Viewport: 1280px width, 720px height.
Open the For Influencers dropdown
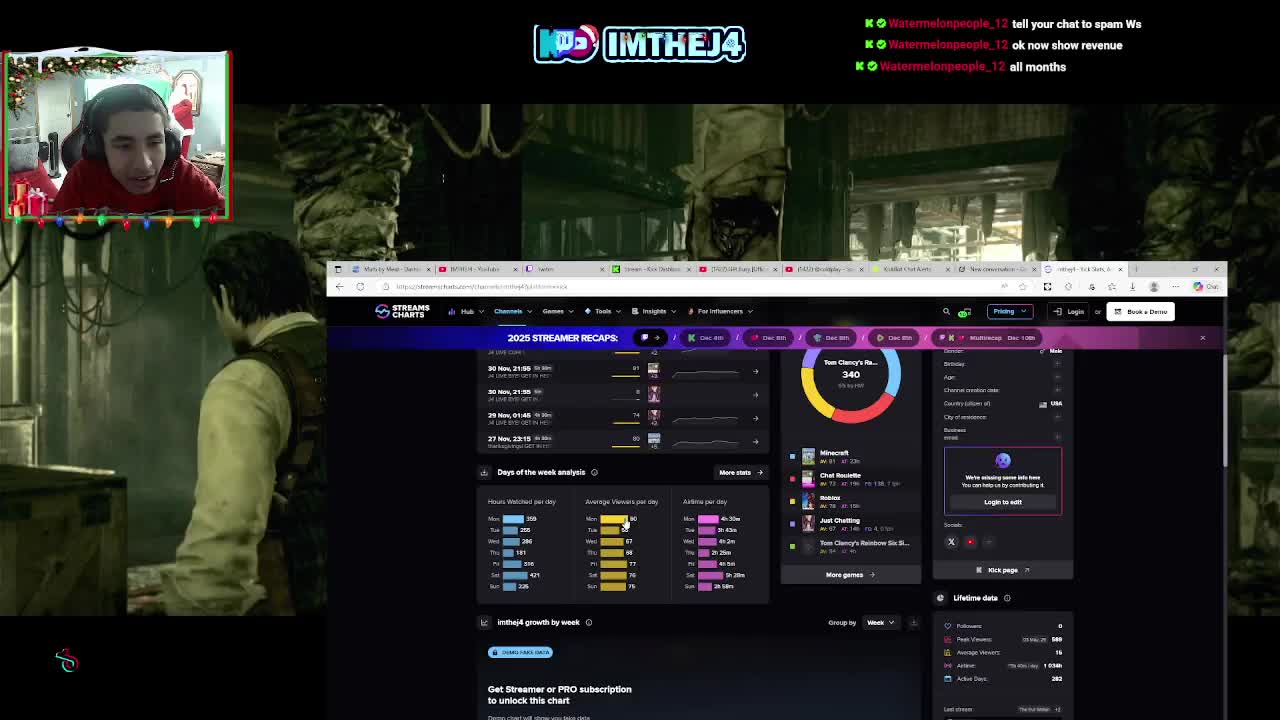point(720,312)
